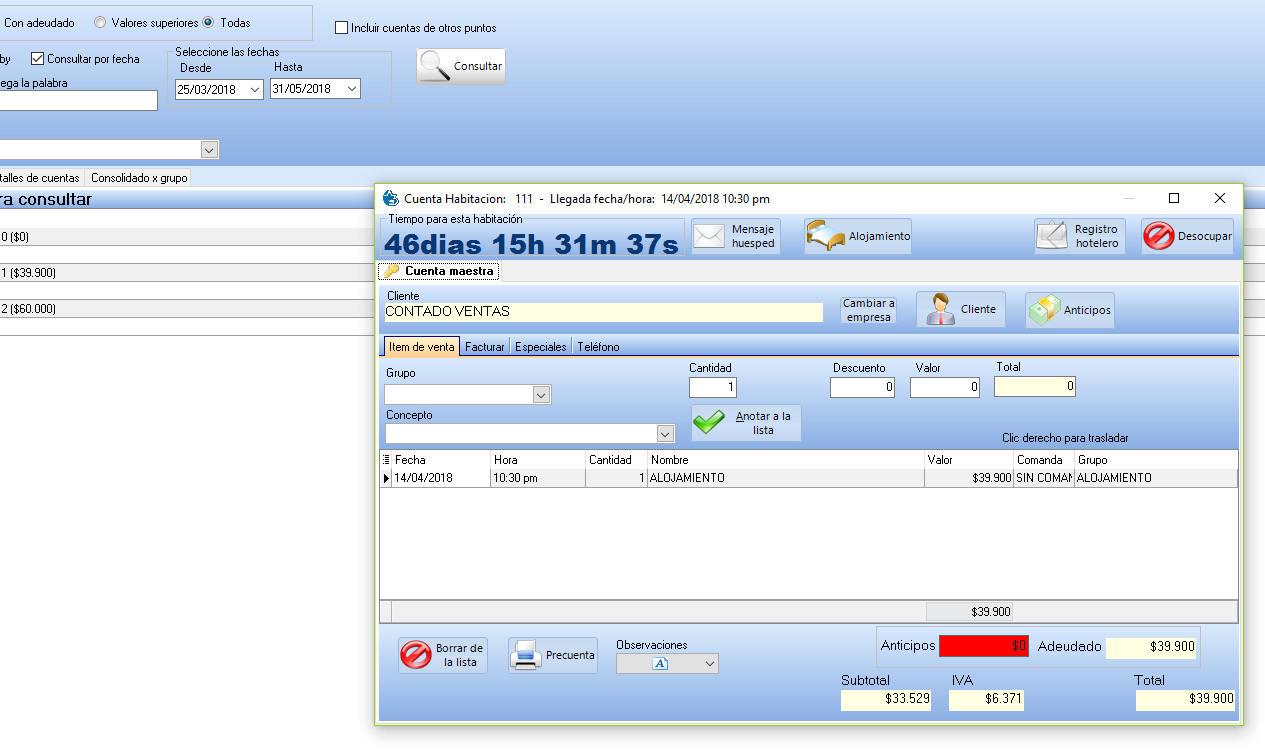The width and height of the screenshot is (1265, 751).
Task: Click the red Anticipos amount field
Action: click(984, 646)
